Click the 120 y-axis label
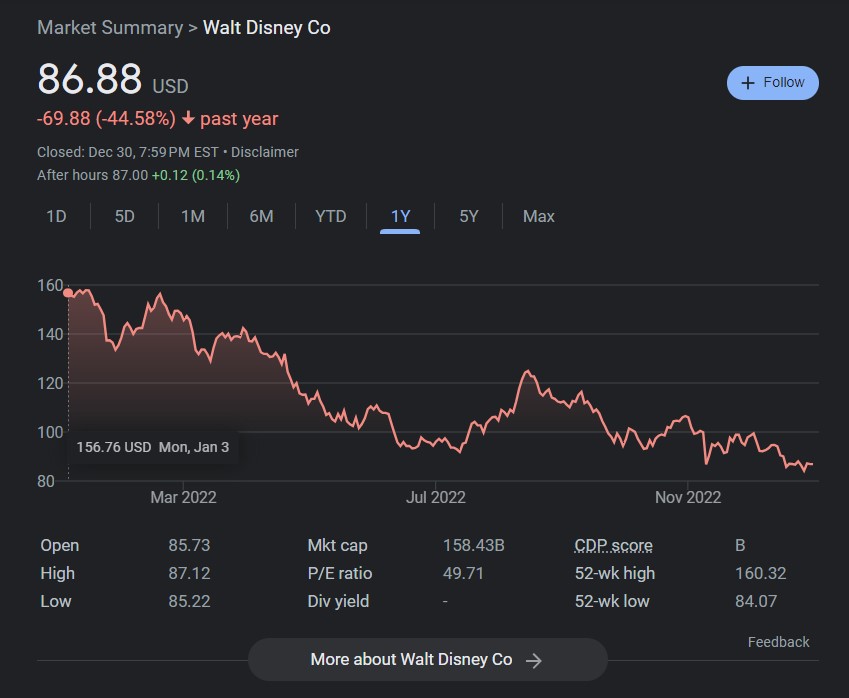Image resolution: width=849 pixels, height=698 pixels. pyautogui.click(x=50, y=383)
